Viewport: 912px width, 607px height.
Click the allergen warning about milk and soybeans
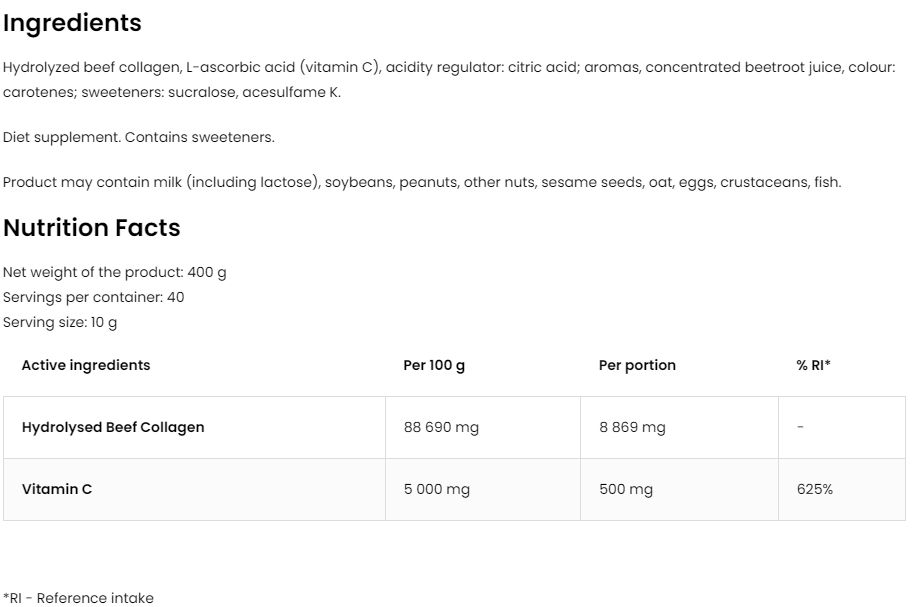pyautogui.click(x=422, y=182)
